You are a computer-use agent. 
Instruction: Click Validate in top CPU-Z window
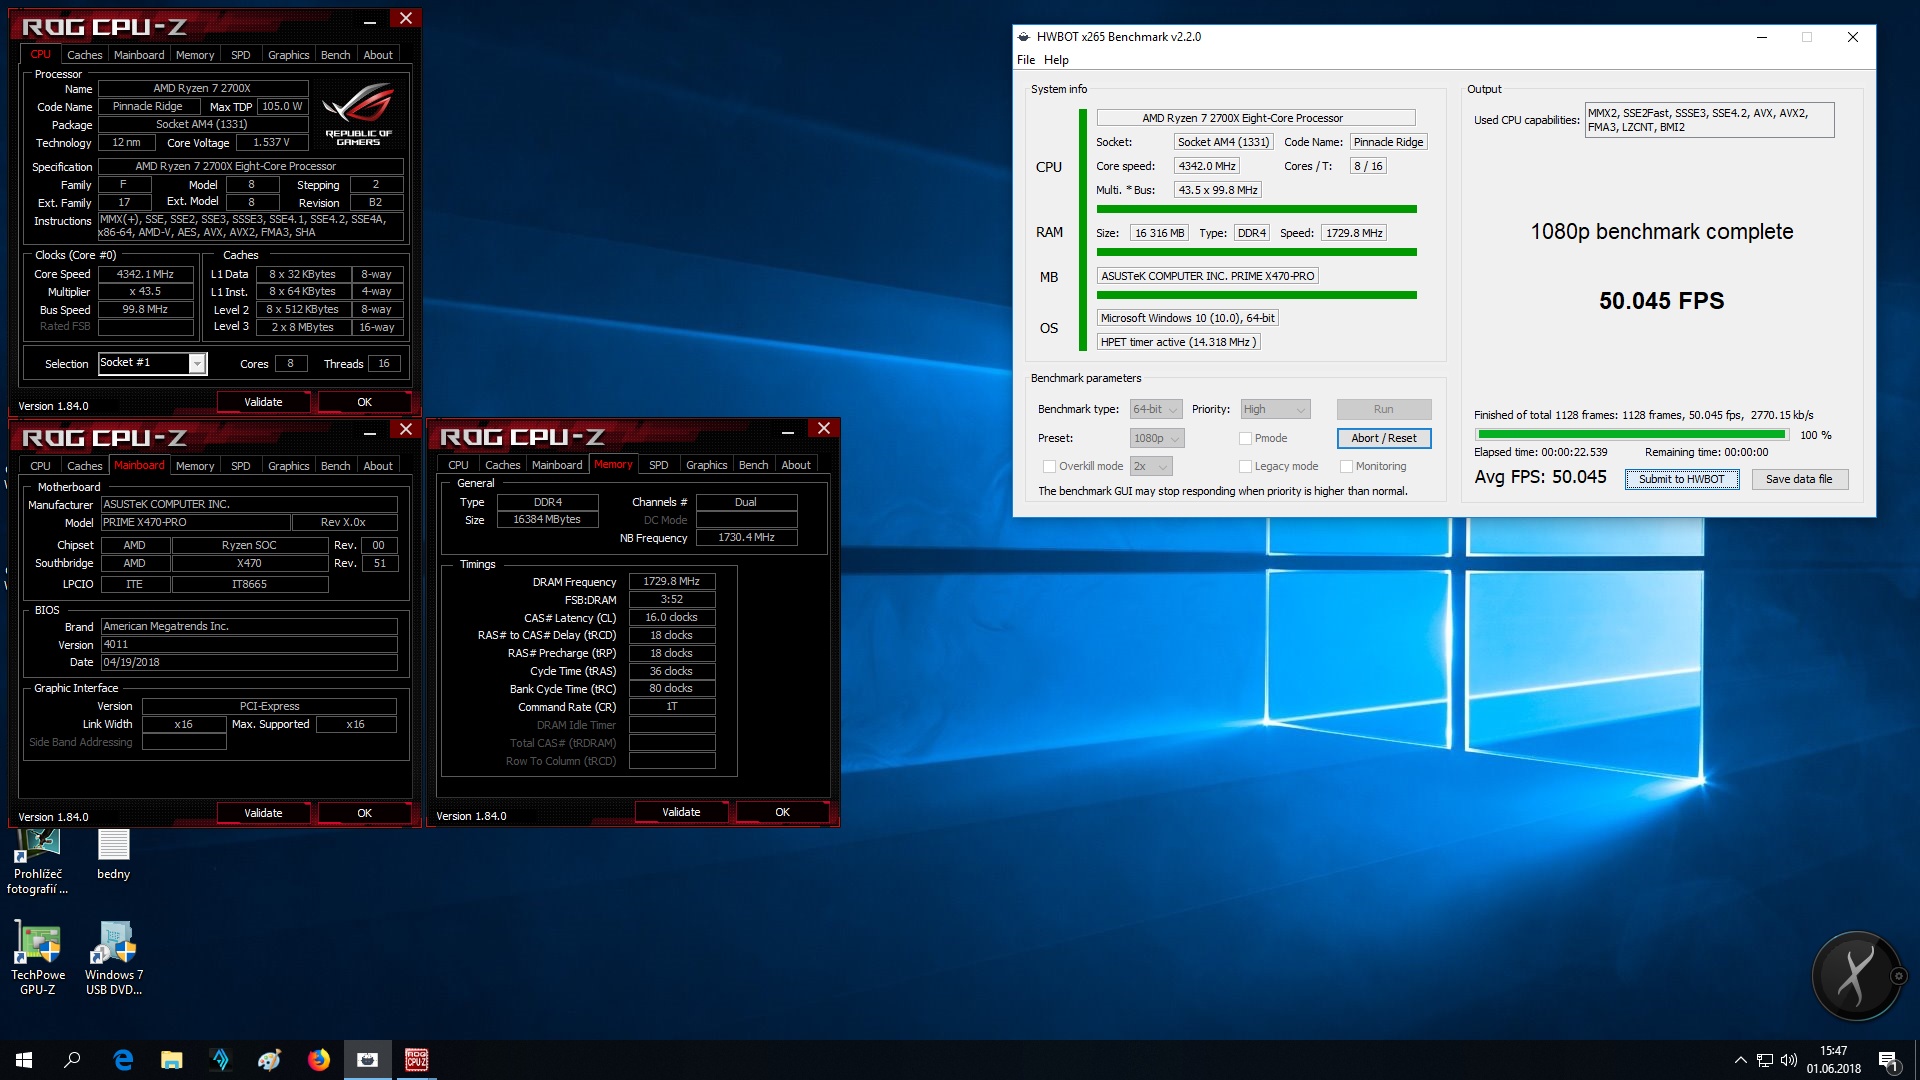coord(263,402)
